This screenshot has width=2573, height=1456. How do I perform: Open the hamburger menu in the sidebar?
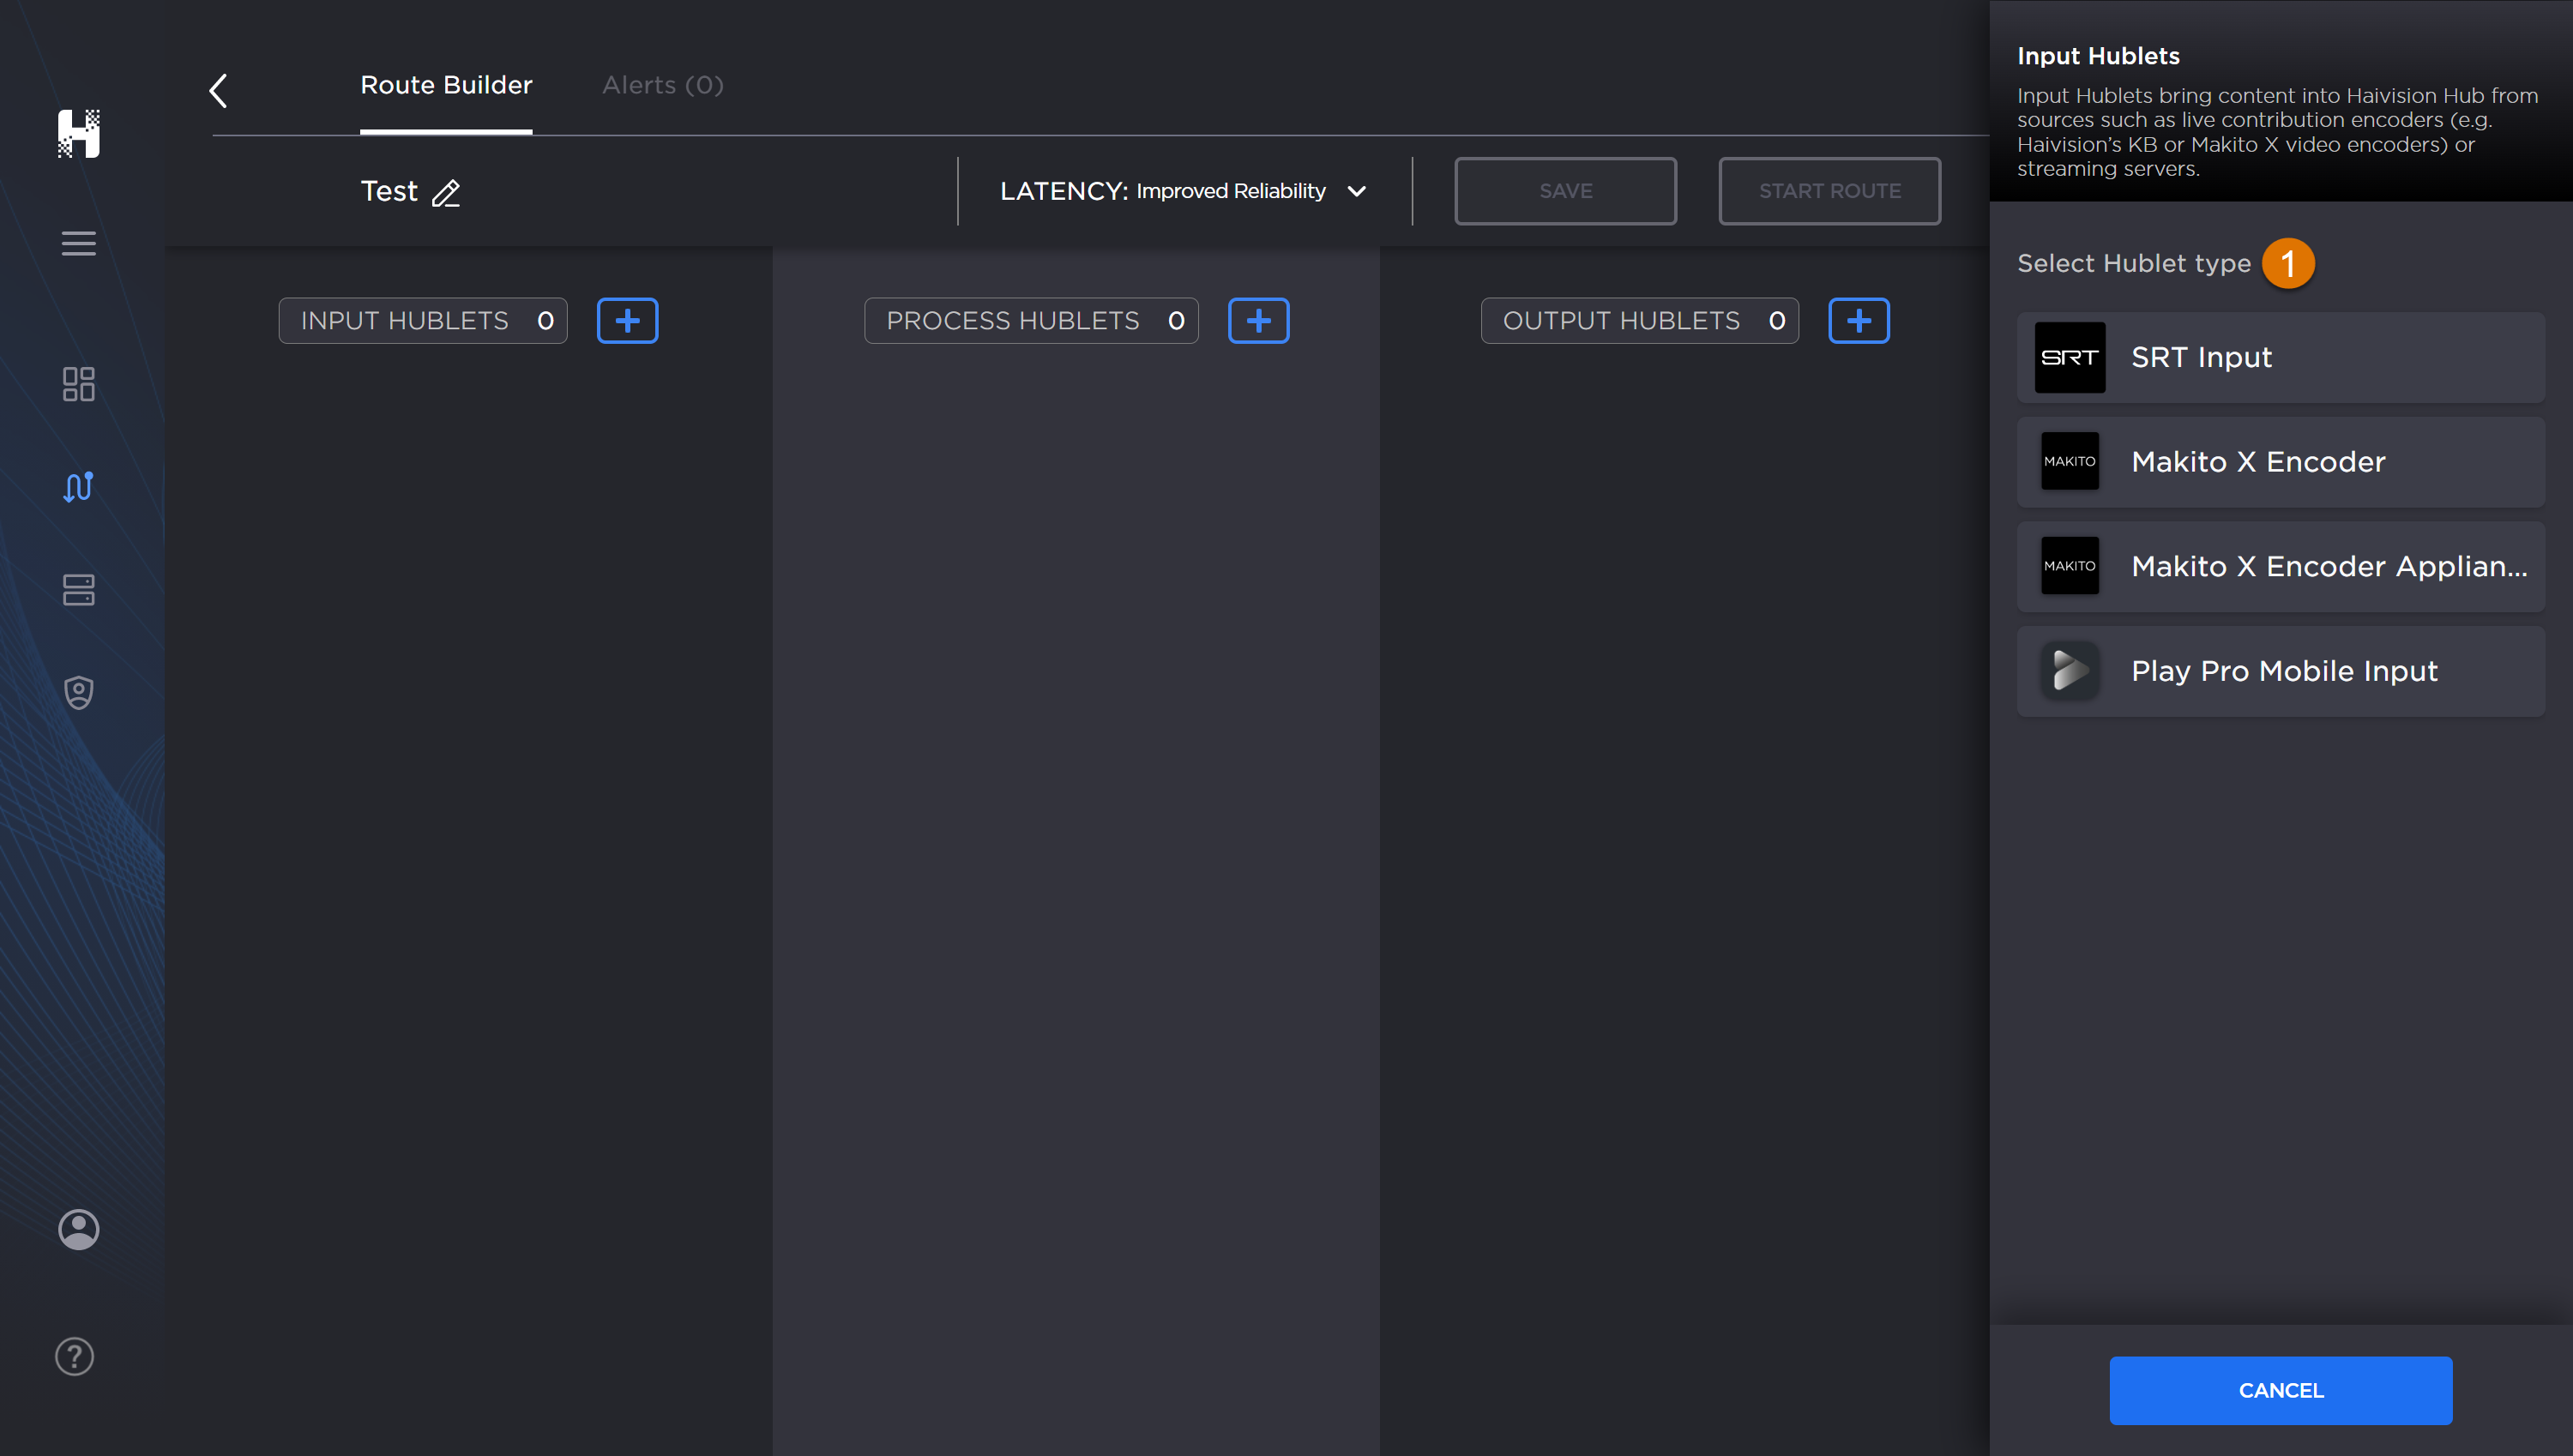coord(79,243)
